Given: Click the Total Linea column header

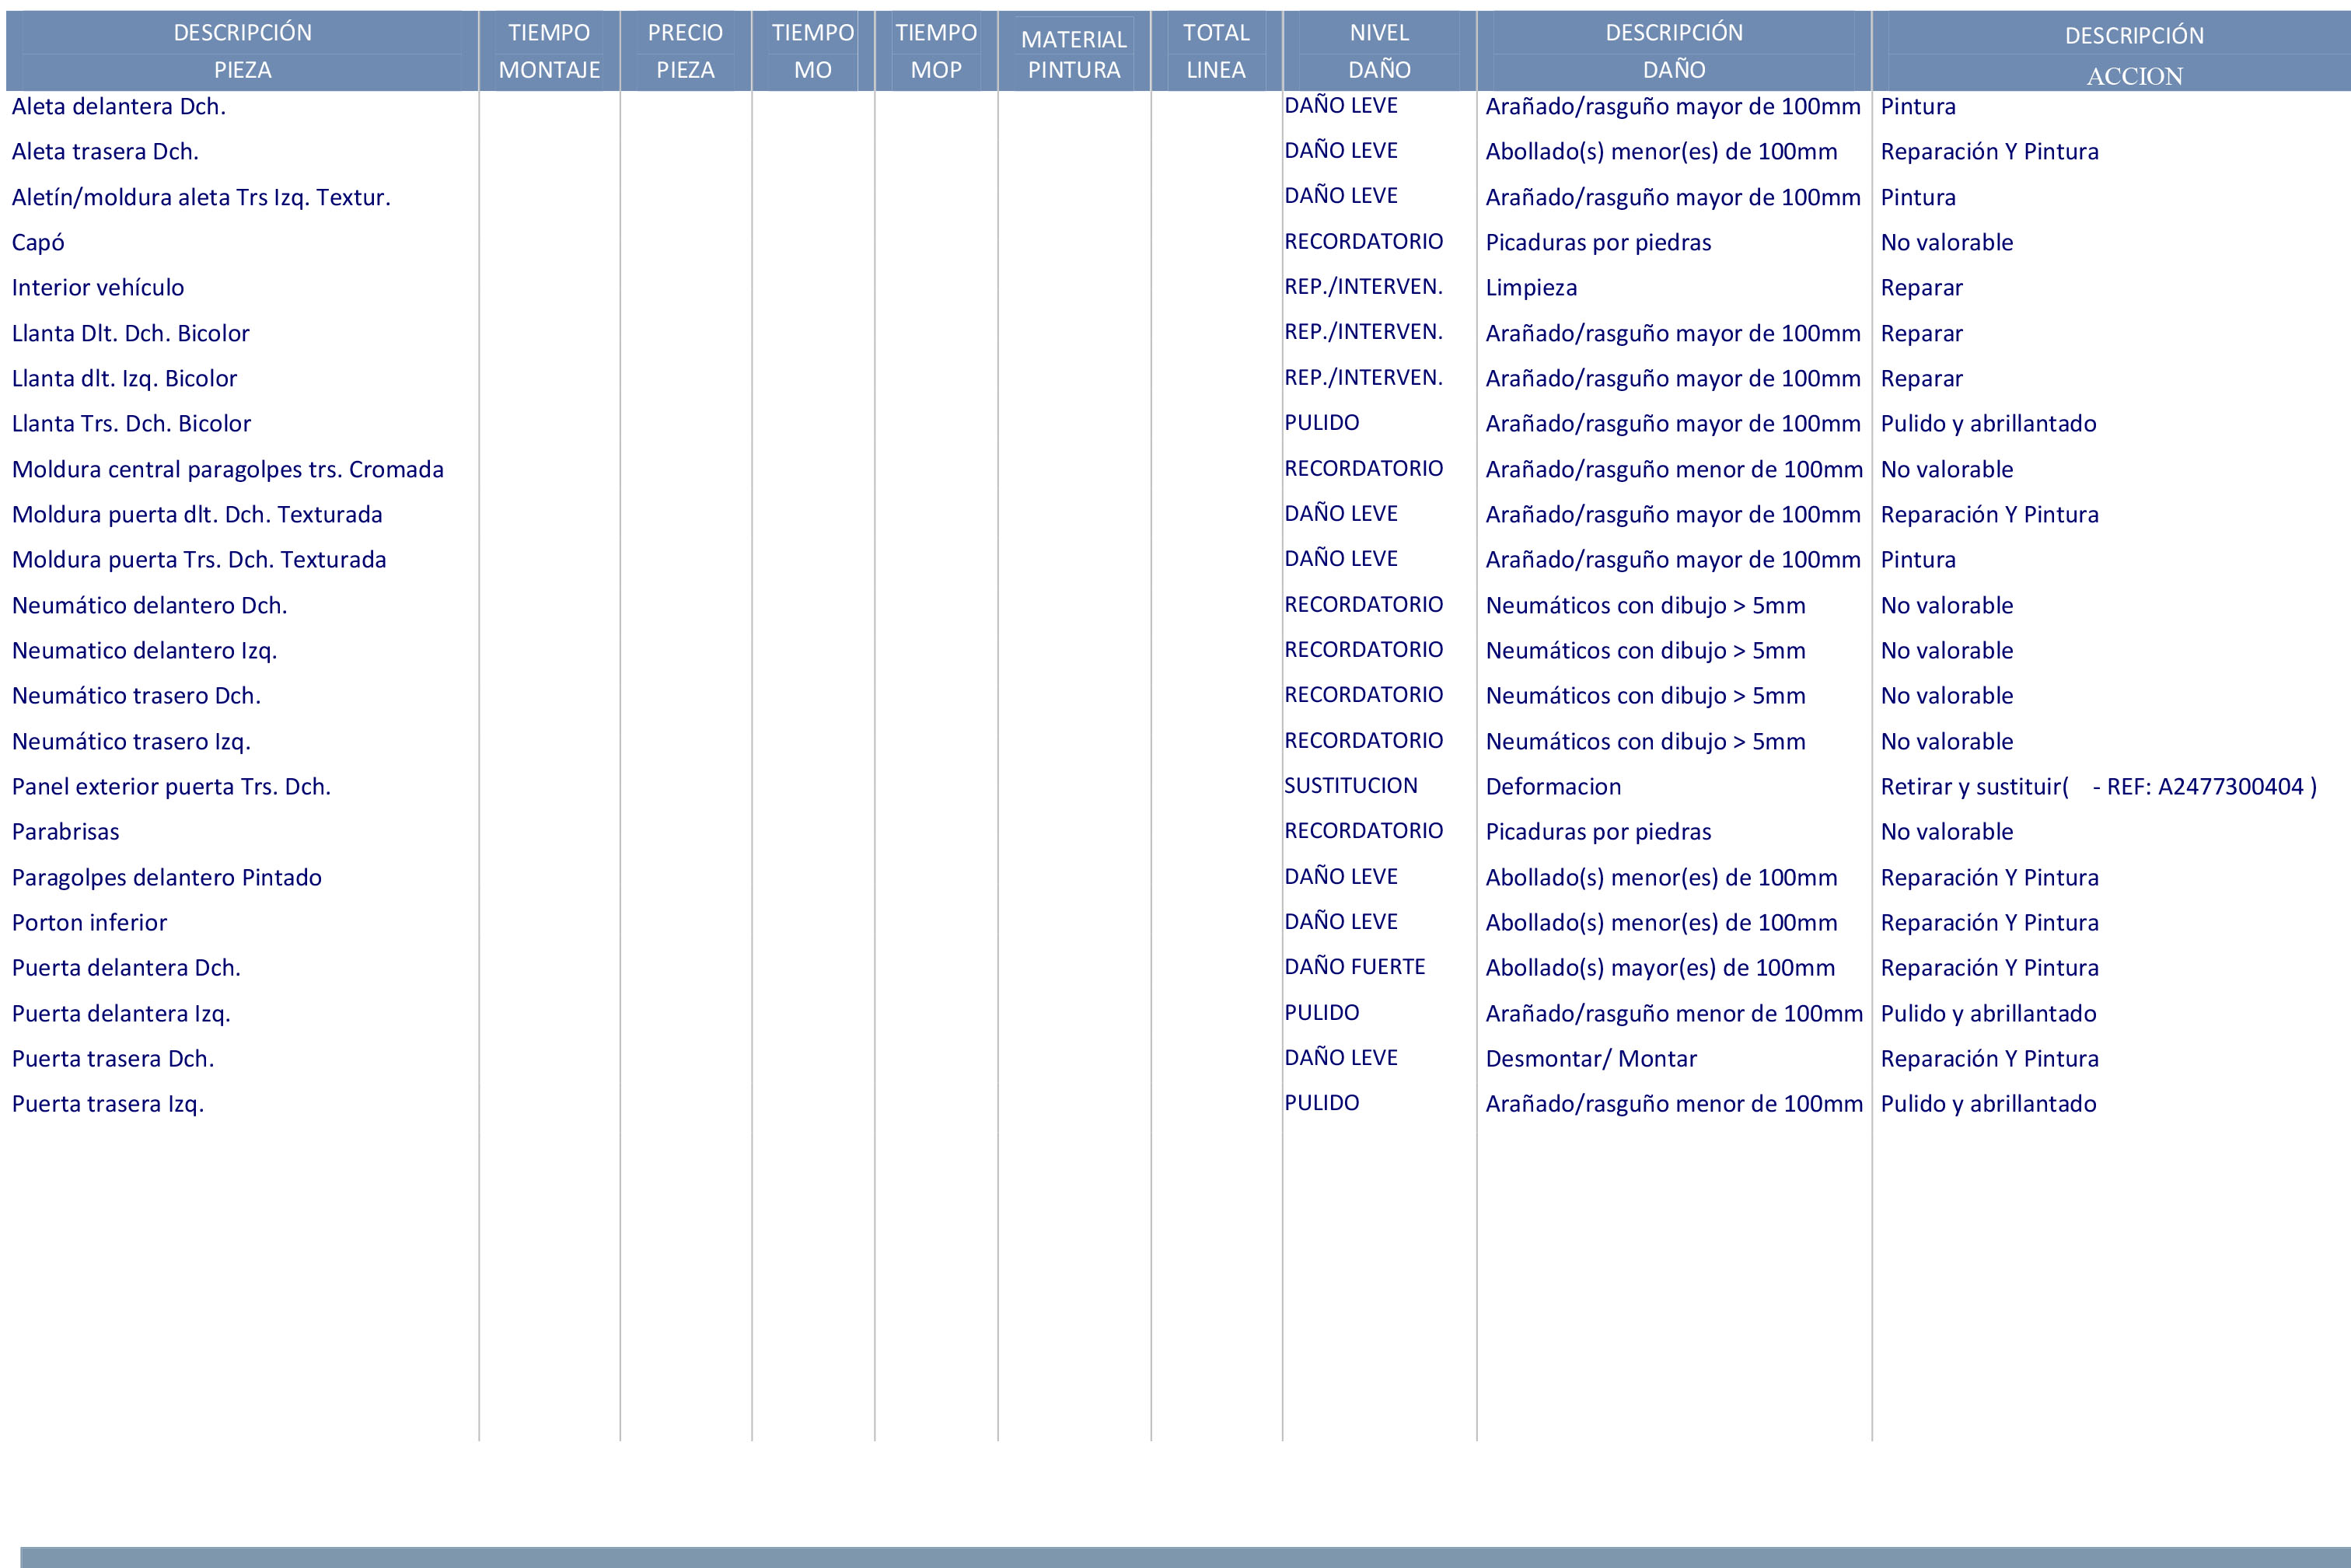Looking at the screenshot, I should click(x=1216, y=51).
